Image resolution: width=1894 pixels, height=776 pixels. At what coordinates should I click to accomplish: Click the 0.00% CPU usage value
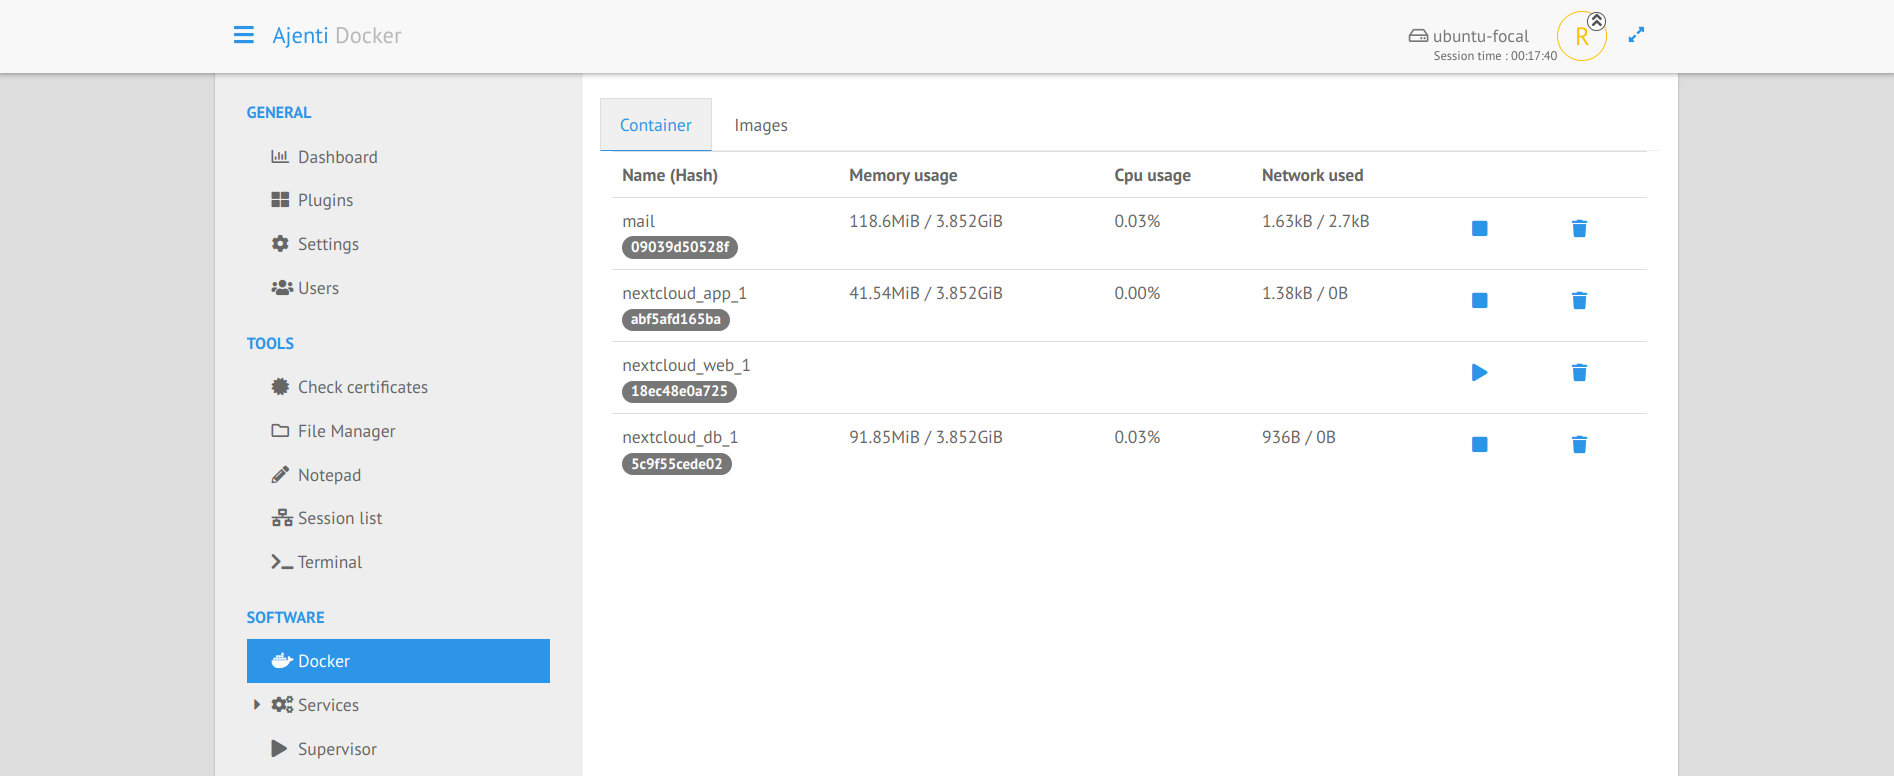[1138, 293]
